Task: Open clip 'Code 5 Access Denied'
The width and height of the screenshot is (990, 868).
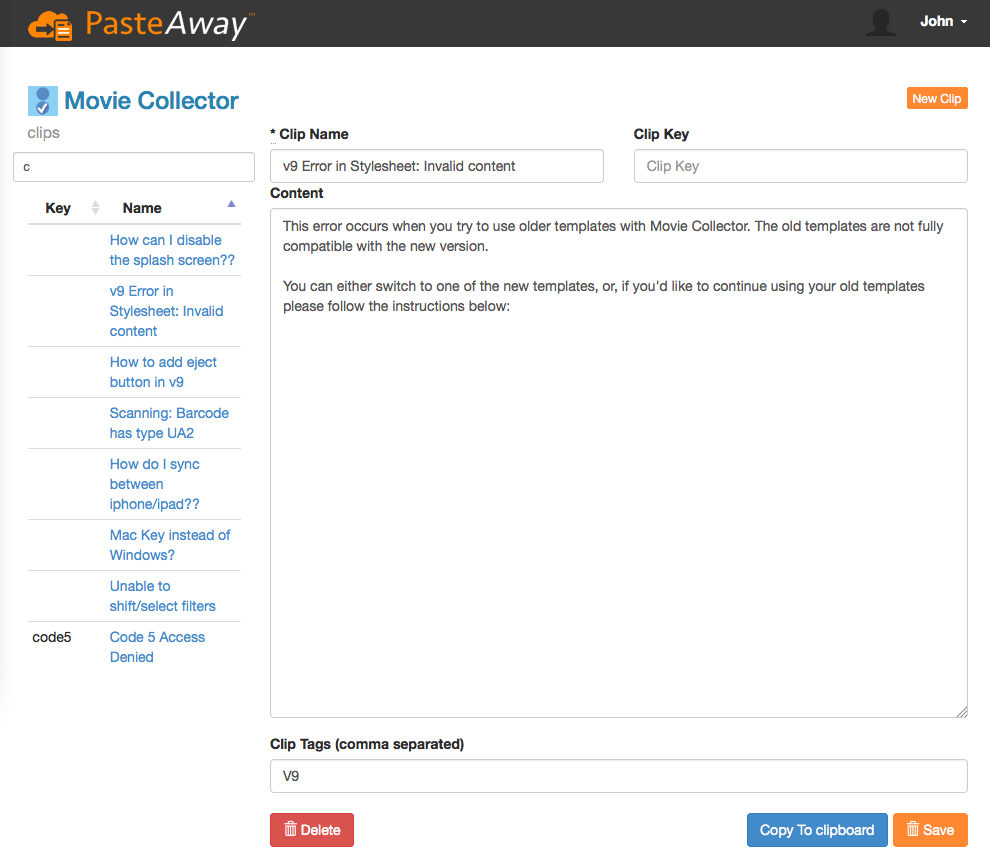Action: 157,647
